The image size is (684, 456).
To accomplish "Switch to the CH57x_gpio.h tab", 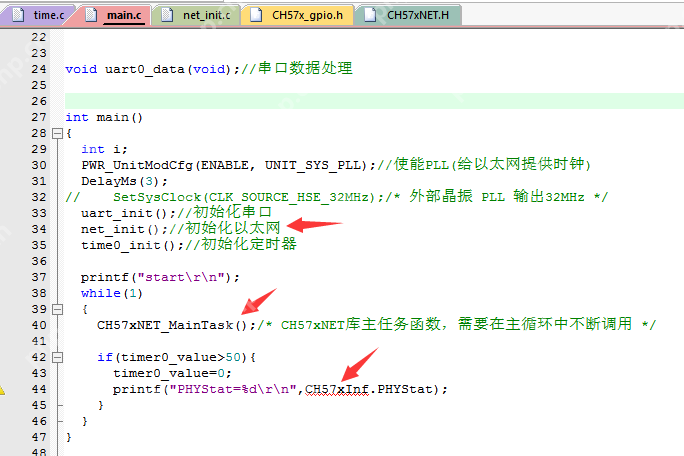I will tap(298, 15).
